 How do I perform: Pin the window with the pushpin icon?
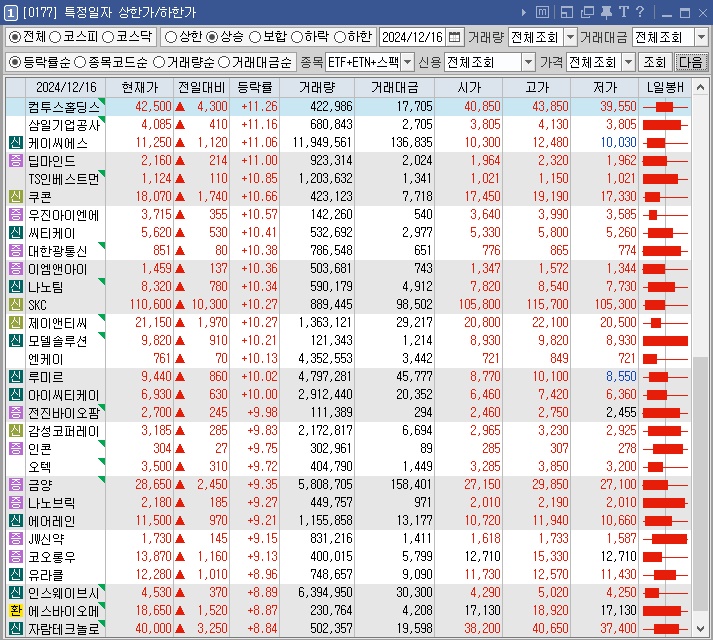click(x=606, y=12)
